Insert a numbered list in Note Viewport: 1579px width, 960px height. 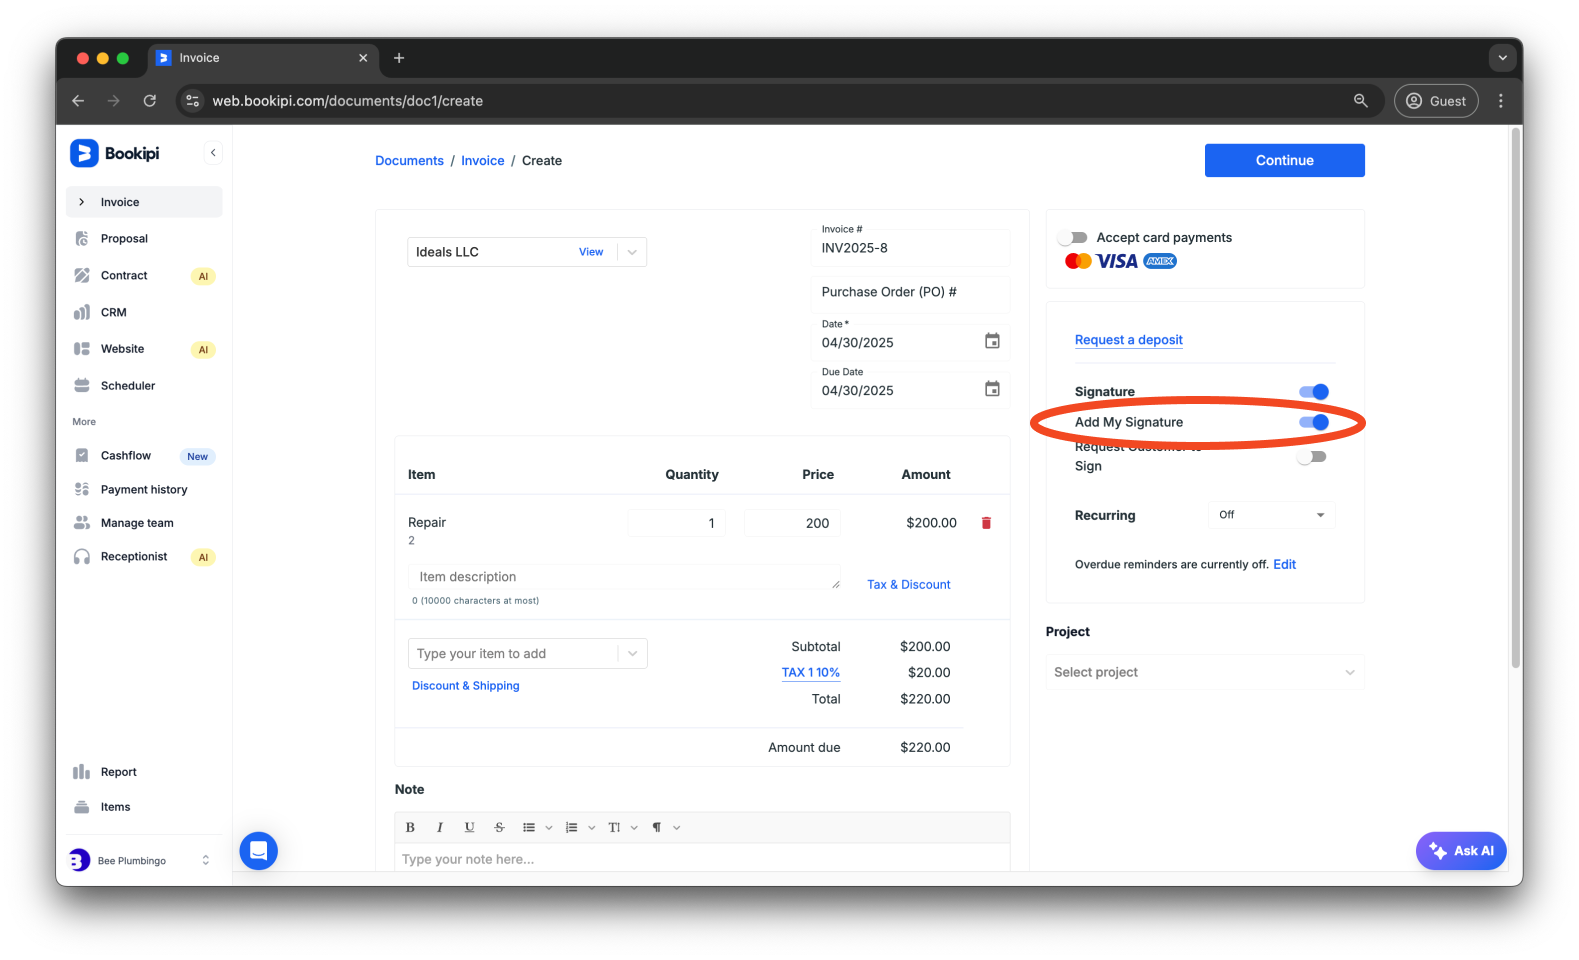572,827
